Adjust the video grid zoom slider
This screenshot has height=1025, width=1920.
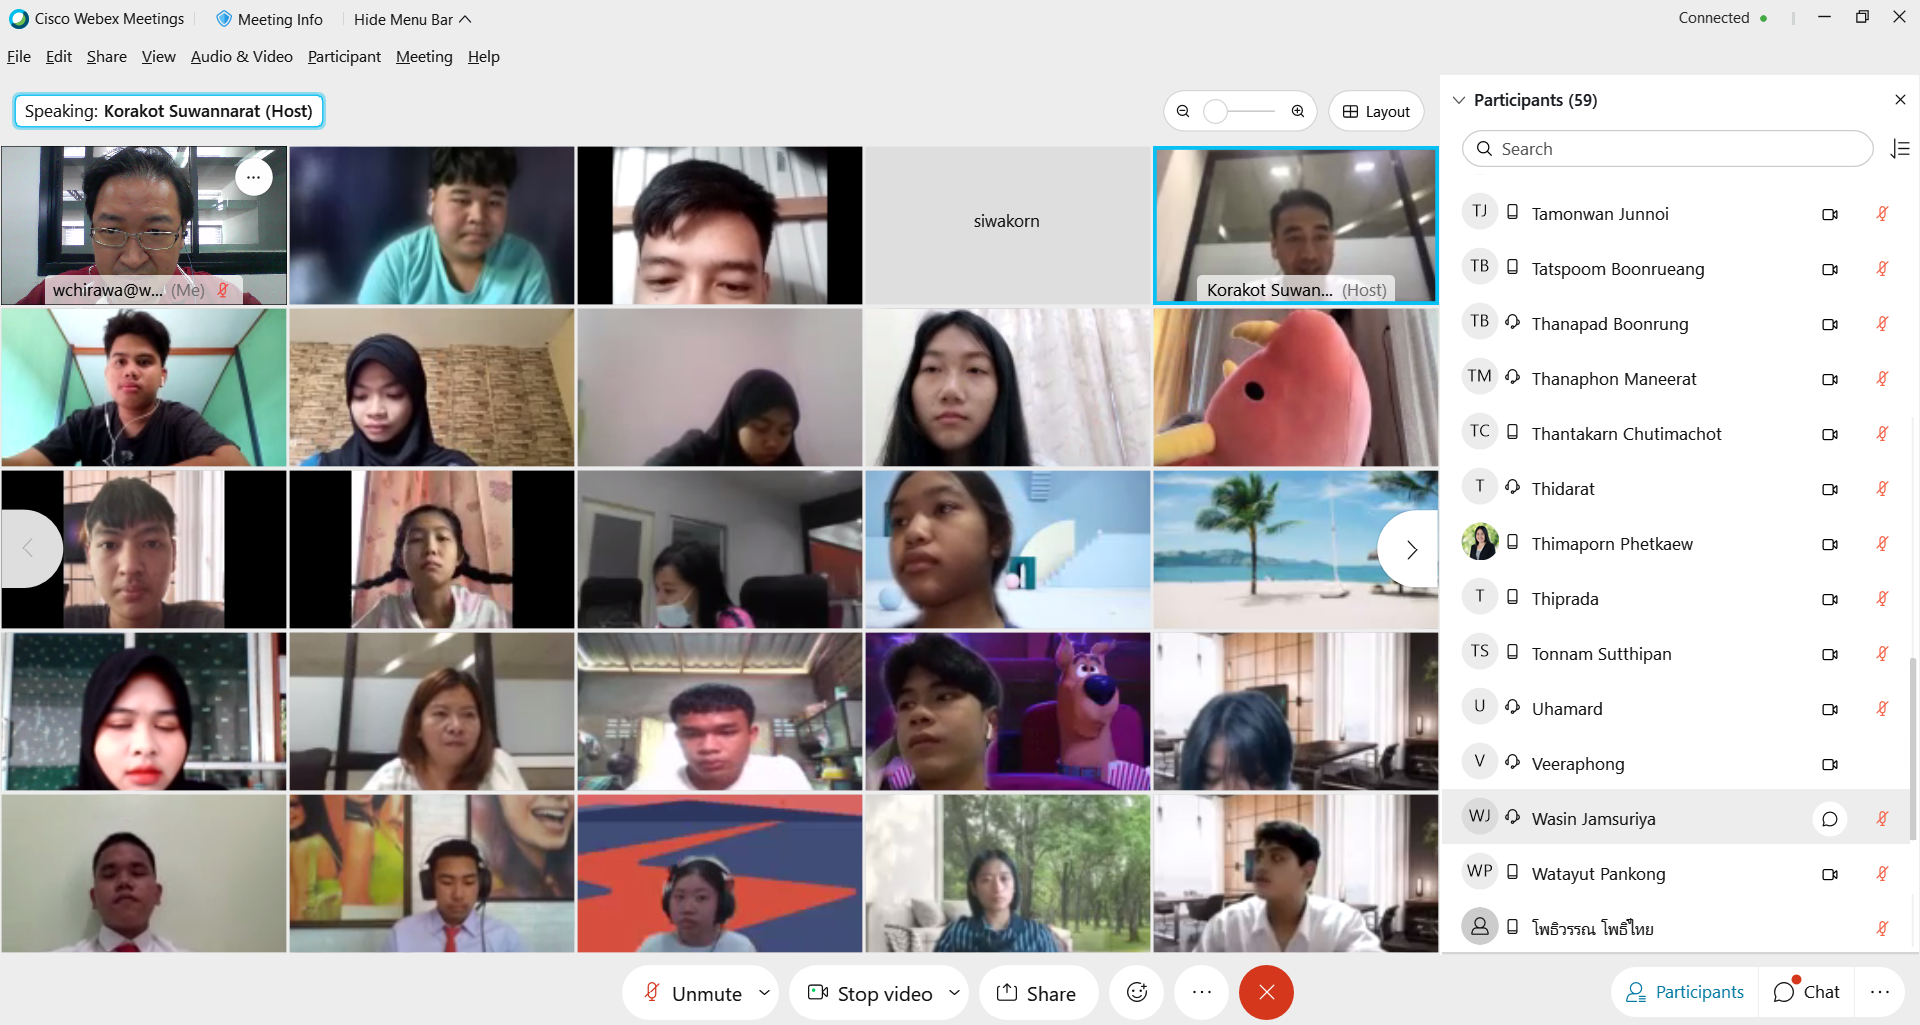click(x=1216, y=111)
